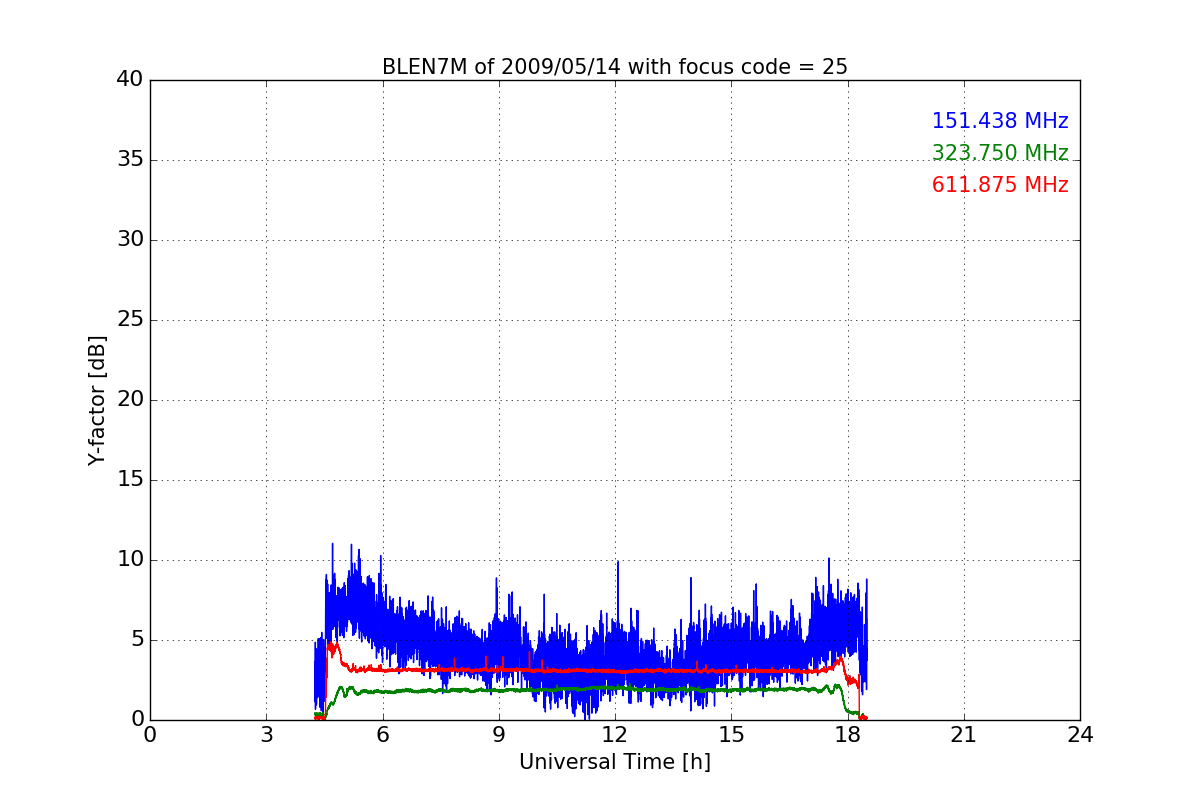Click y-axis tick label '40'

tap(130, 80)
